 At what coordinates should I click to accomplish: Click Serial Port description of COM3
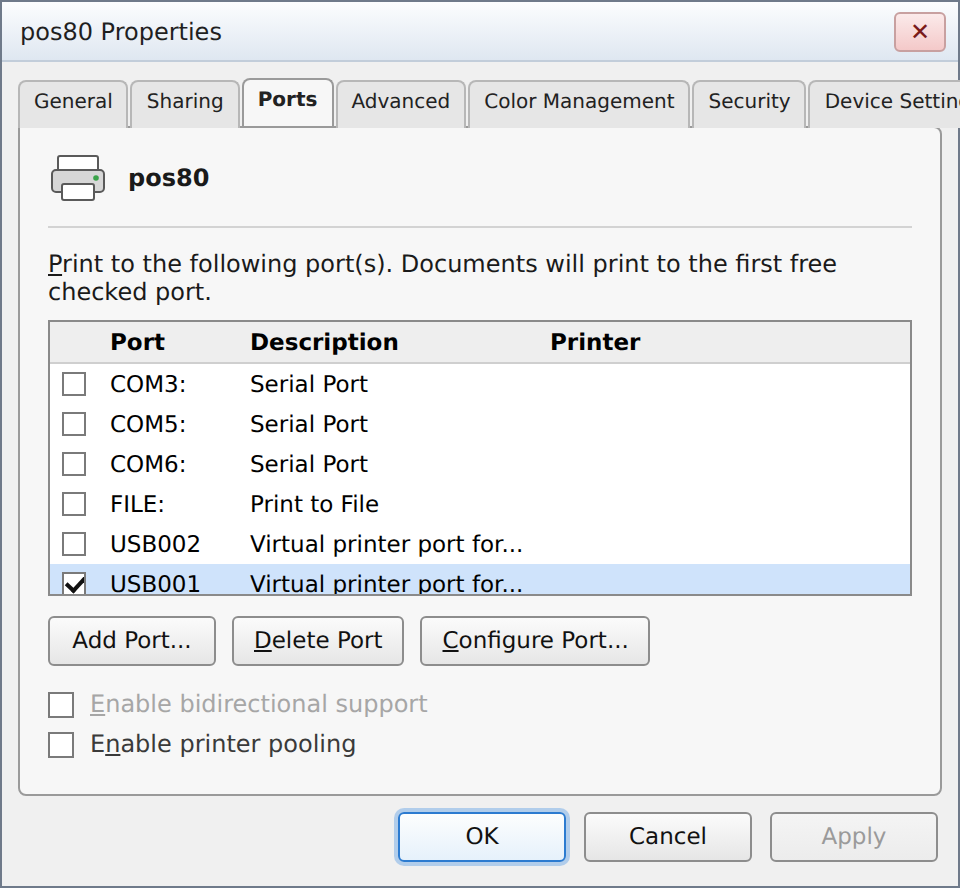coord(309,384)
